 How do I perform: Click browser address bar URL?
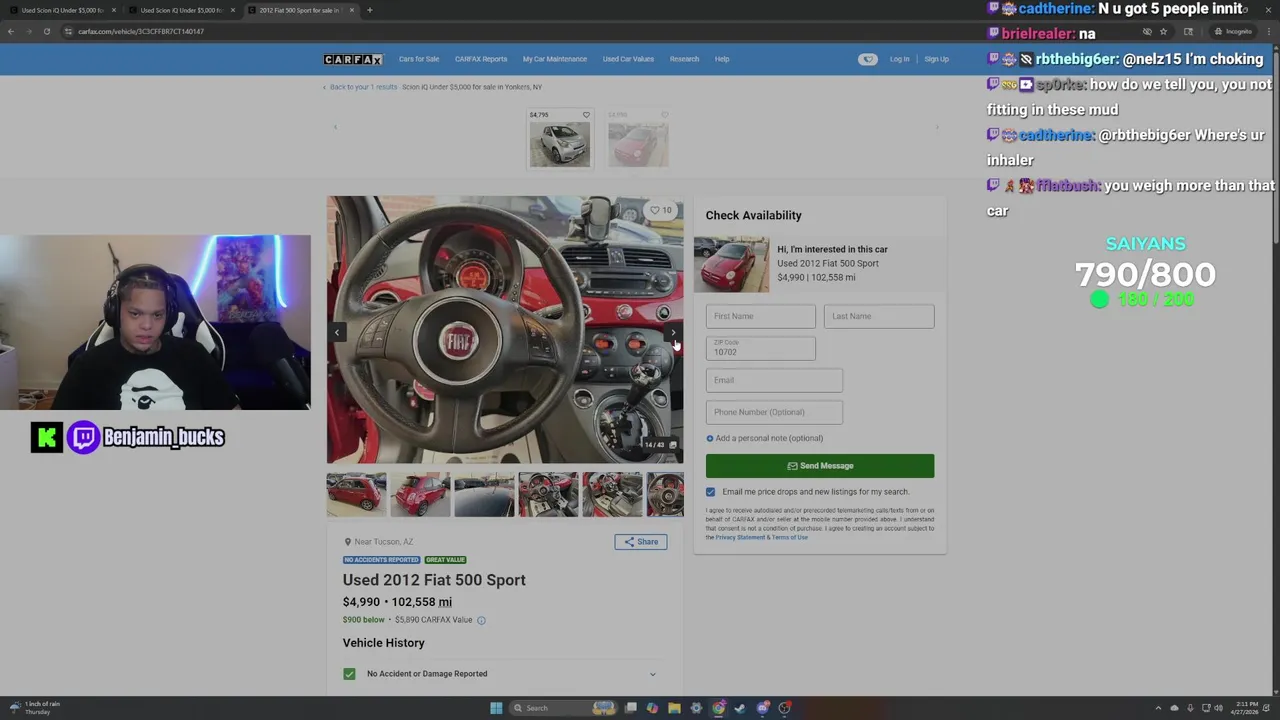click(141, 31)
